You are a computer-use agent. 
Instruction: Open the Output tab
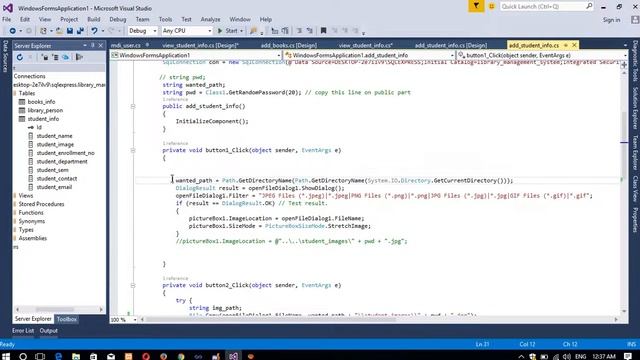pyautogui.click(x=49, y=331)
